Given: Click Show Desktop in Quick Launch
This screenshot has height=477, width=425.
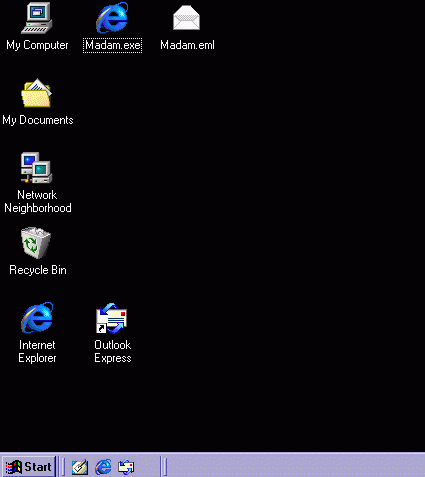Looking at the screenshot, I should point(80,467).
